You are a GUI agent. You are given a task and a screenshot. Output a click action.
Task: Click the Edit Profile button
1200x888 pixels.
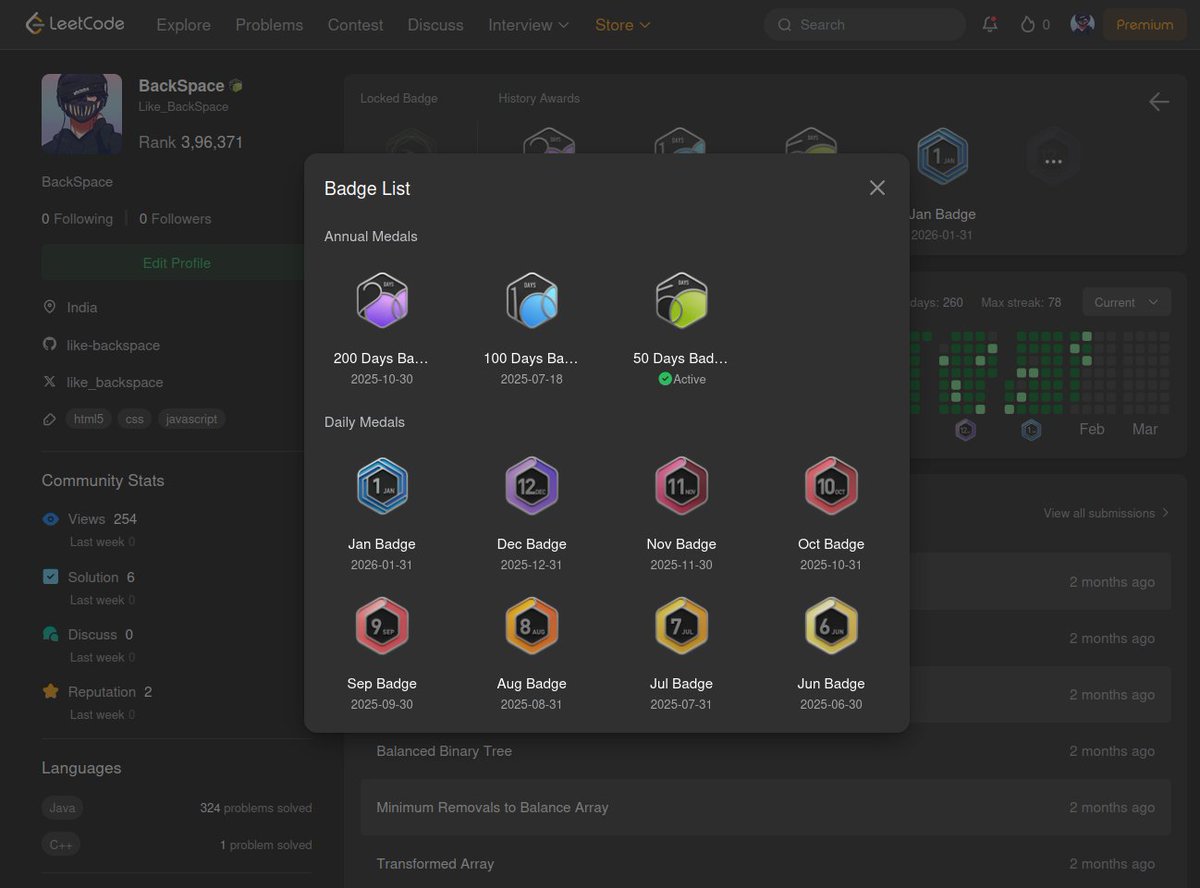pyautogui.click(x=176, y=263)
